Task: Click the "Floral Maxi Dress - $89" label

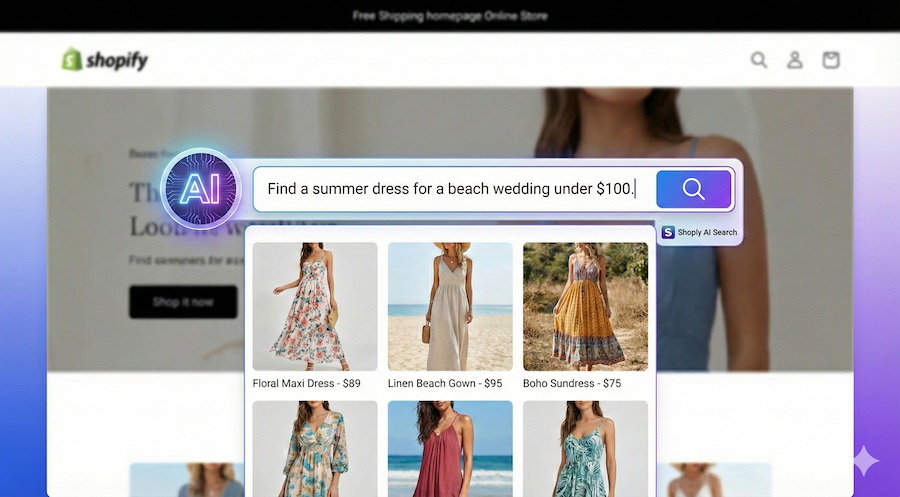Action: 307,383
